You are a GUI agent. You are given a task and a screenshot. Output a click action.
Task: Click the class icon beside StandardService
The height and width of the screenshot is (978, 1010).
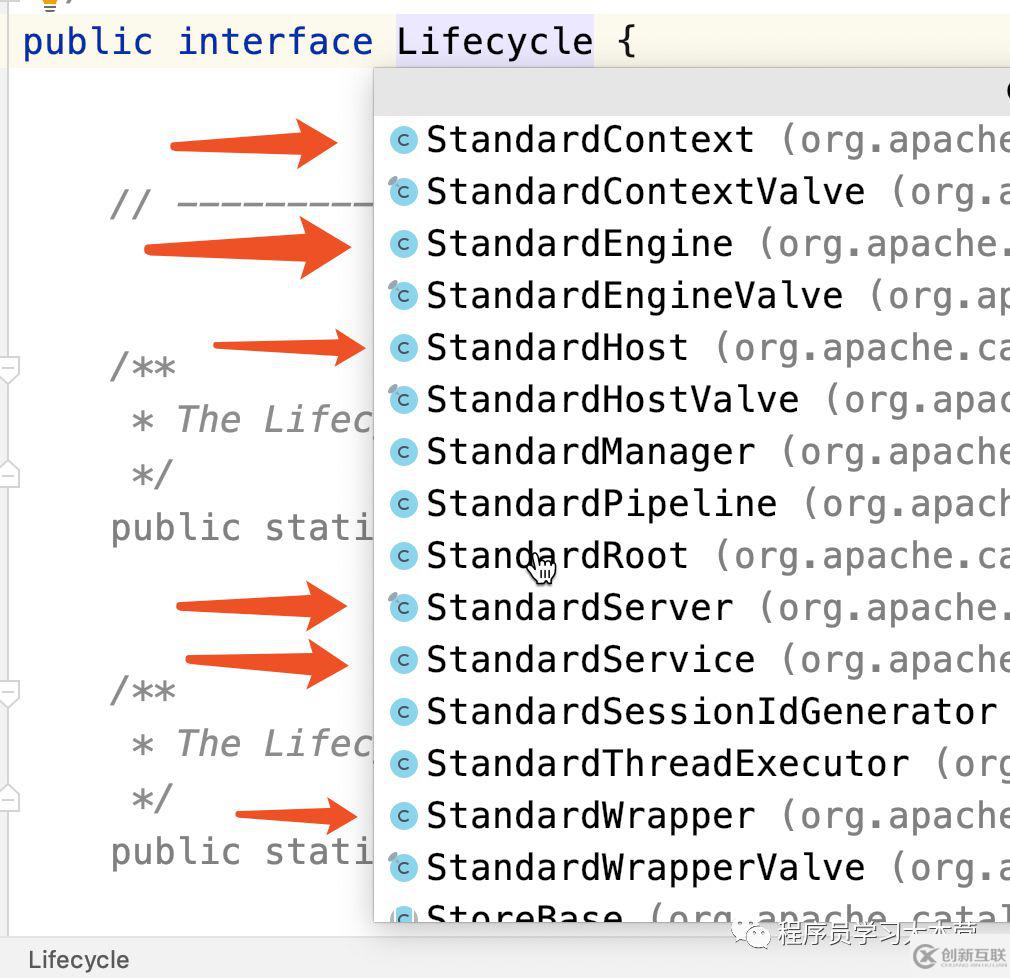[403, 660]
